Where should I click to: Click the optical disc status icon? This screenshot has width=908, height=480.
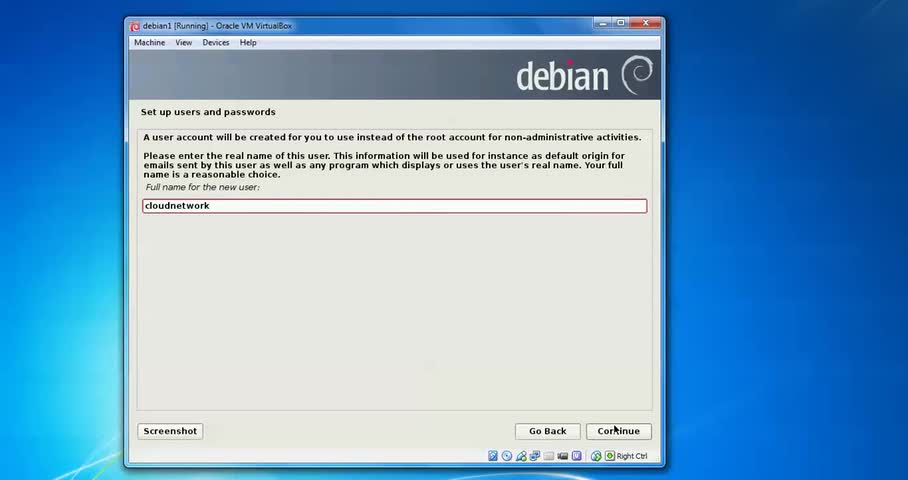click(x=507, y=456)
